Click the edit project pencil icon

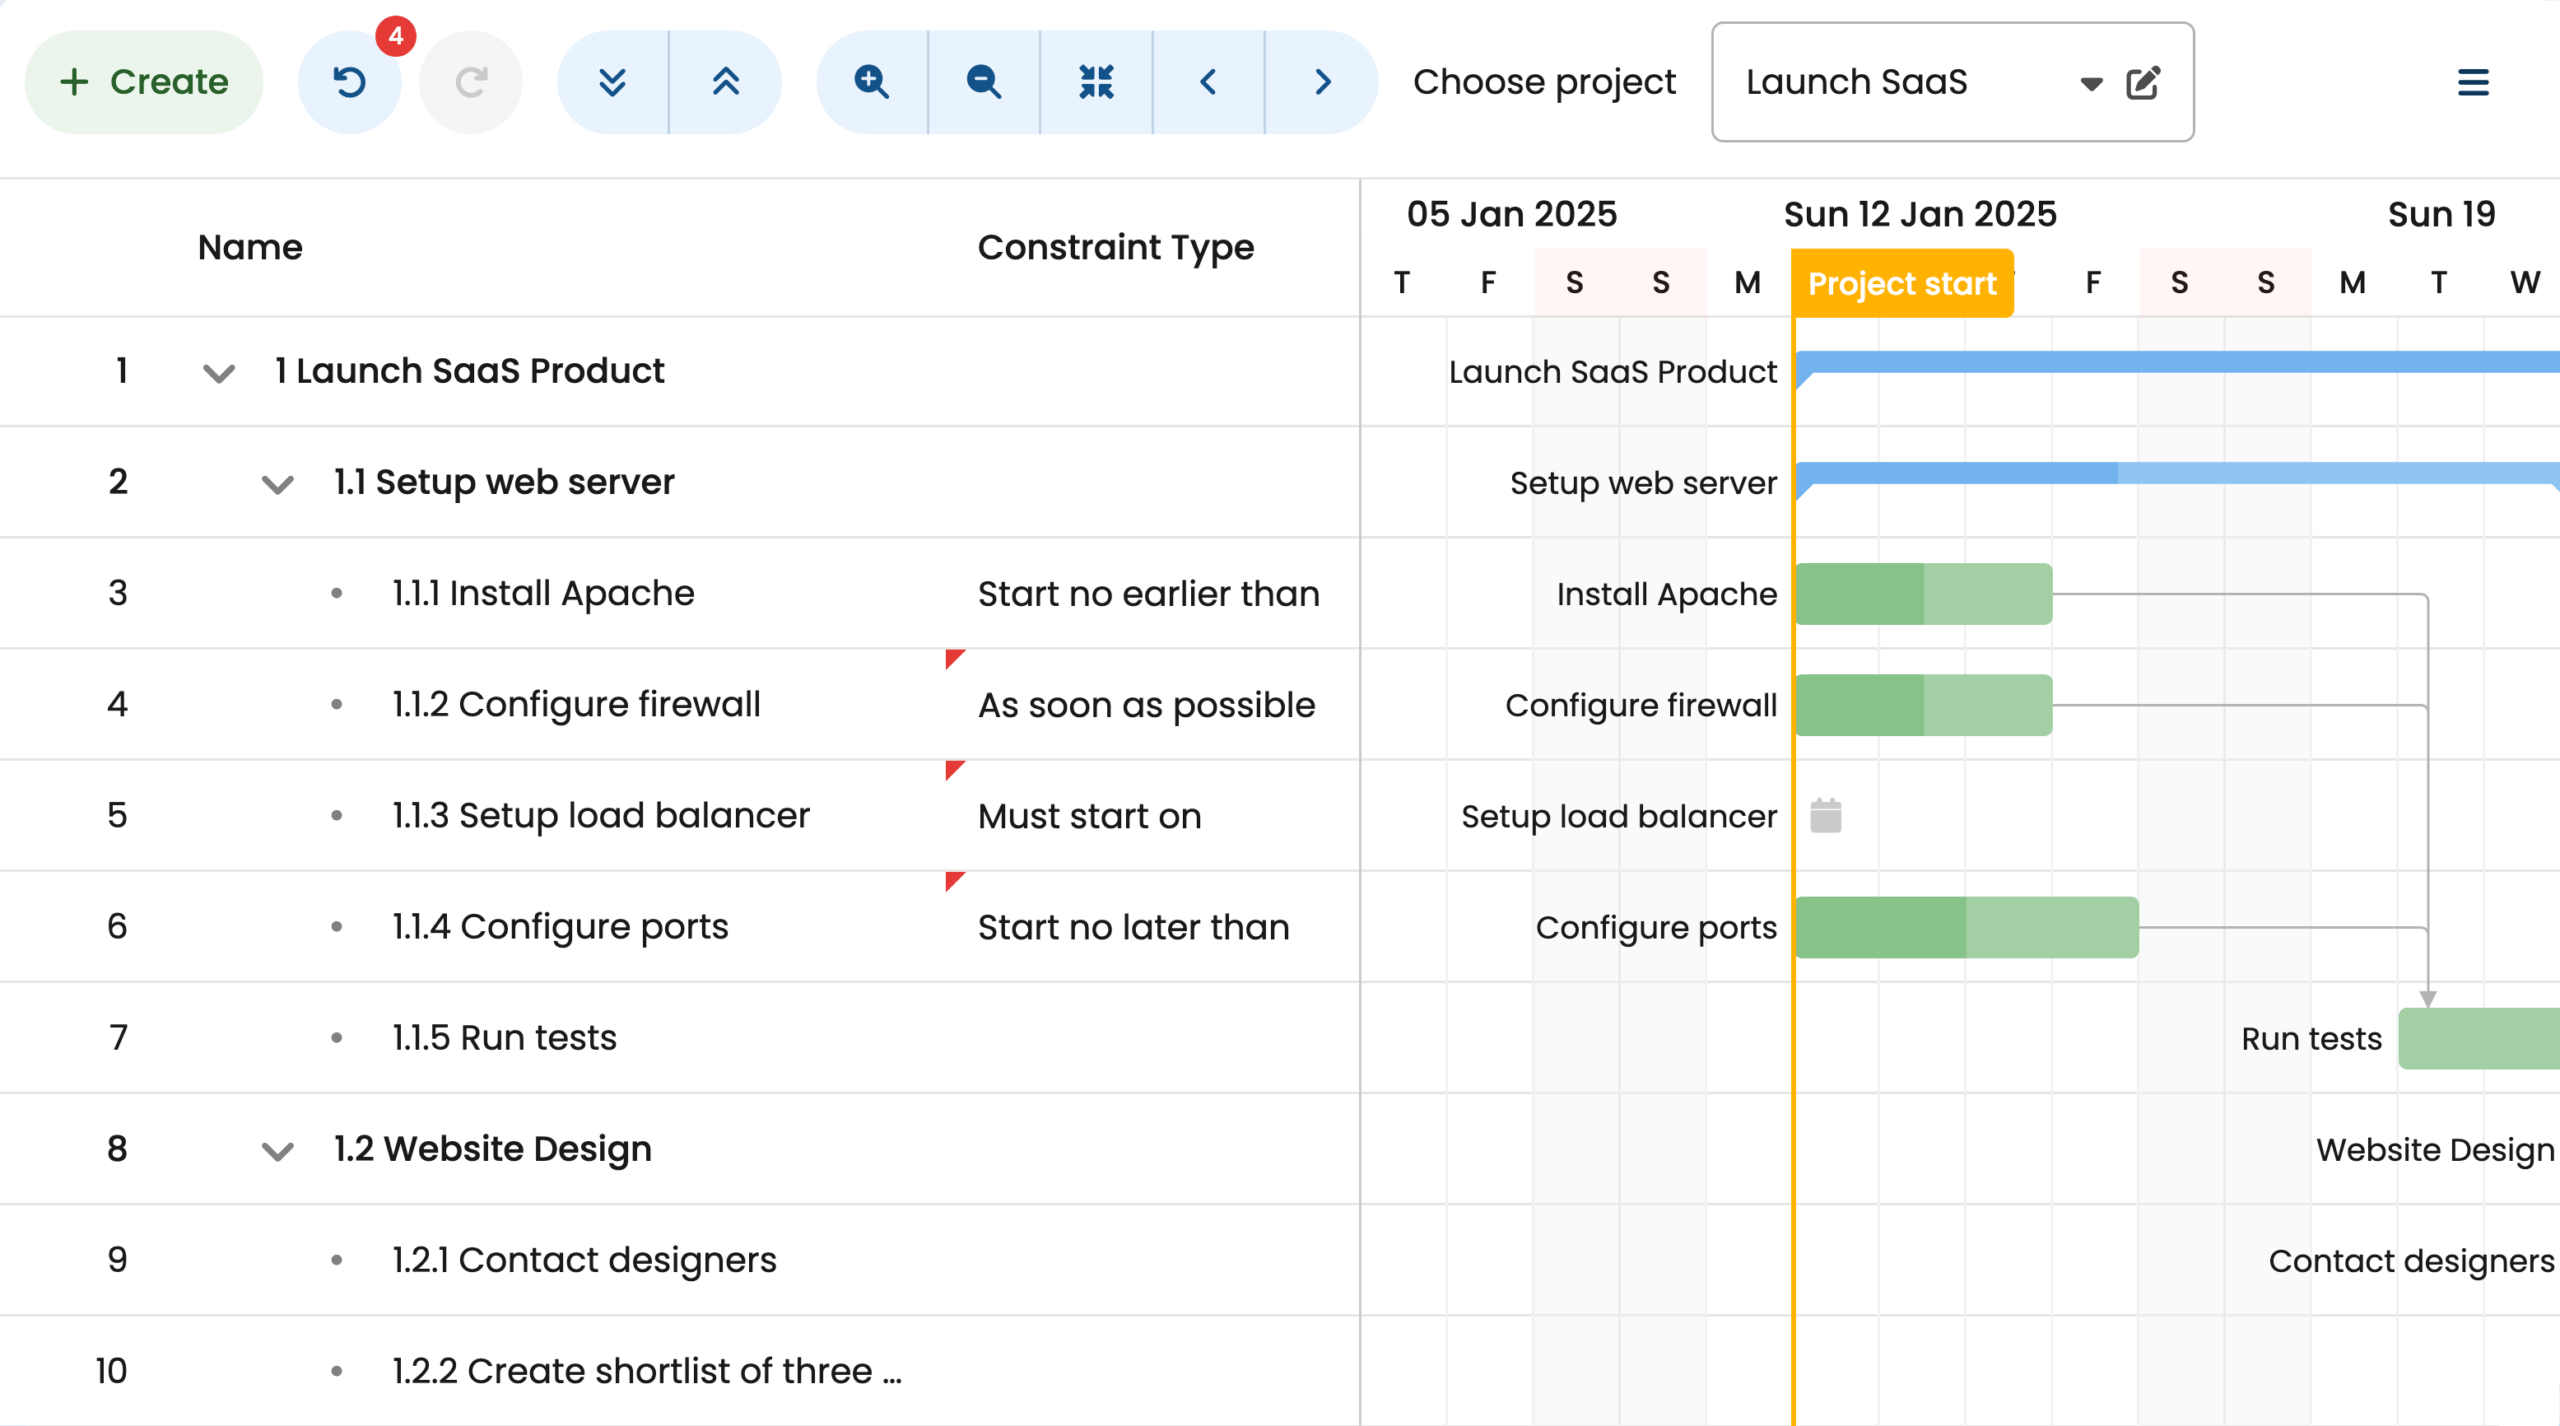tap(2143, 82)
